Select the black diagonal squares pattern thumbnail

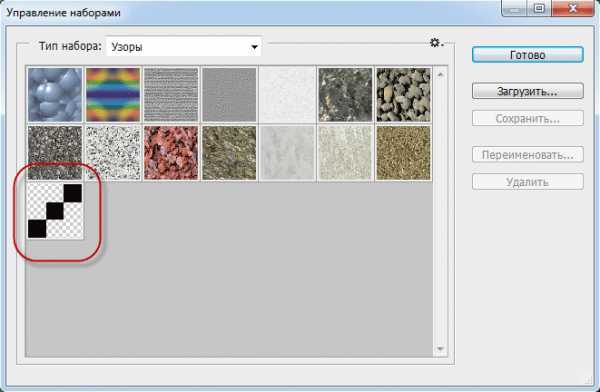(55, 211)
